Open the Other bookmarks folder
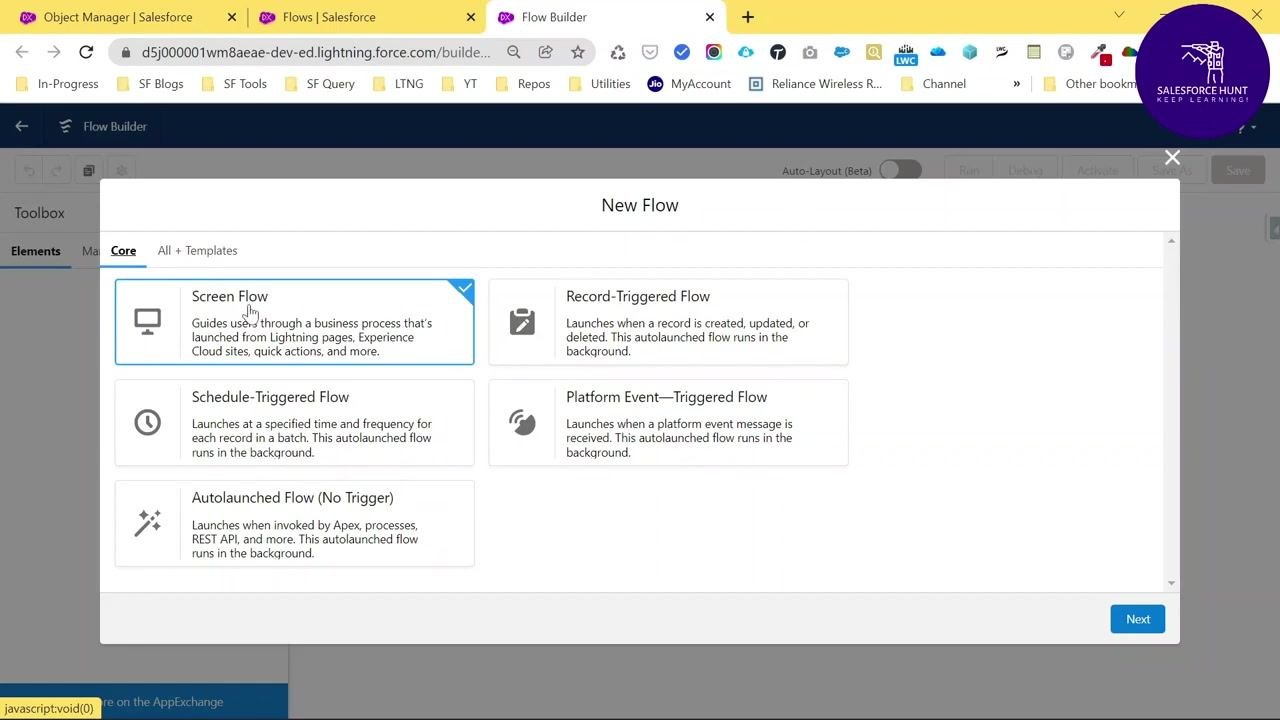 (x=1091, y=84)
